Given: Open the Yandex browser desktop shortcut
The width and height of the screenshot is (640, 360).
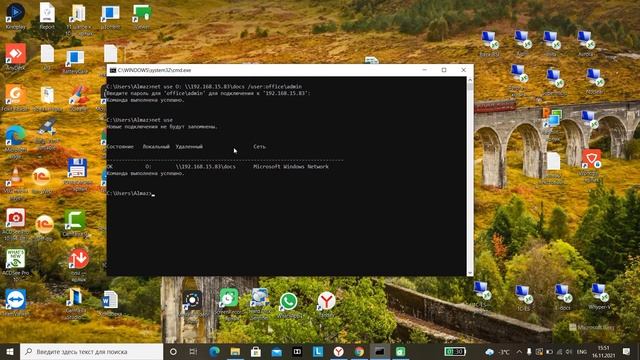Looking at the screenshot, I should tap(326, 302).
